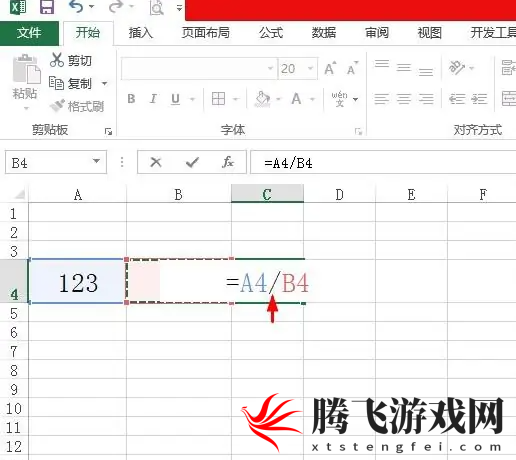
Task: Expand the Copy dropdown arrow
Action: pyautogui.click(x=104, y=83)
